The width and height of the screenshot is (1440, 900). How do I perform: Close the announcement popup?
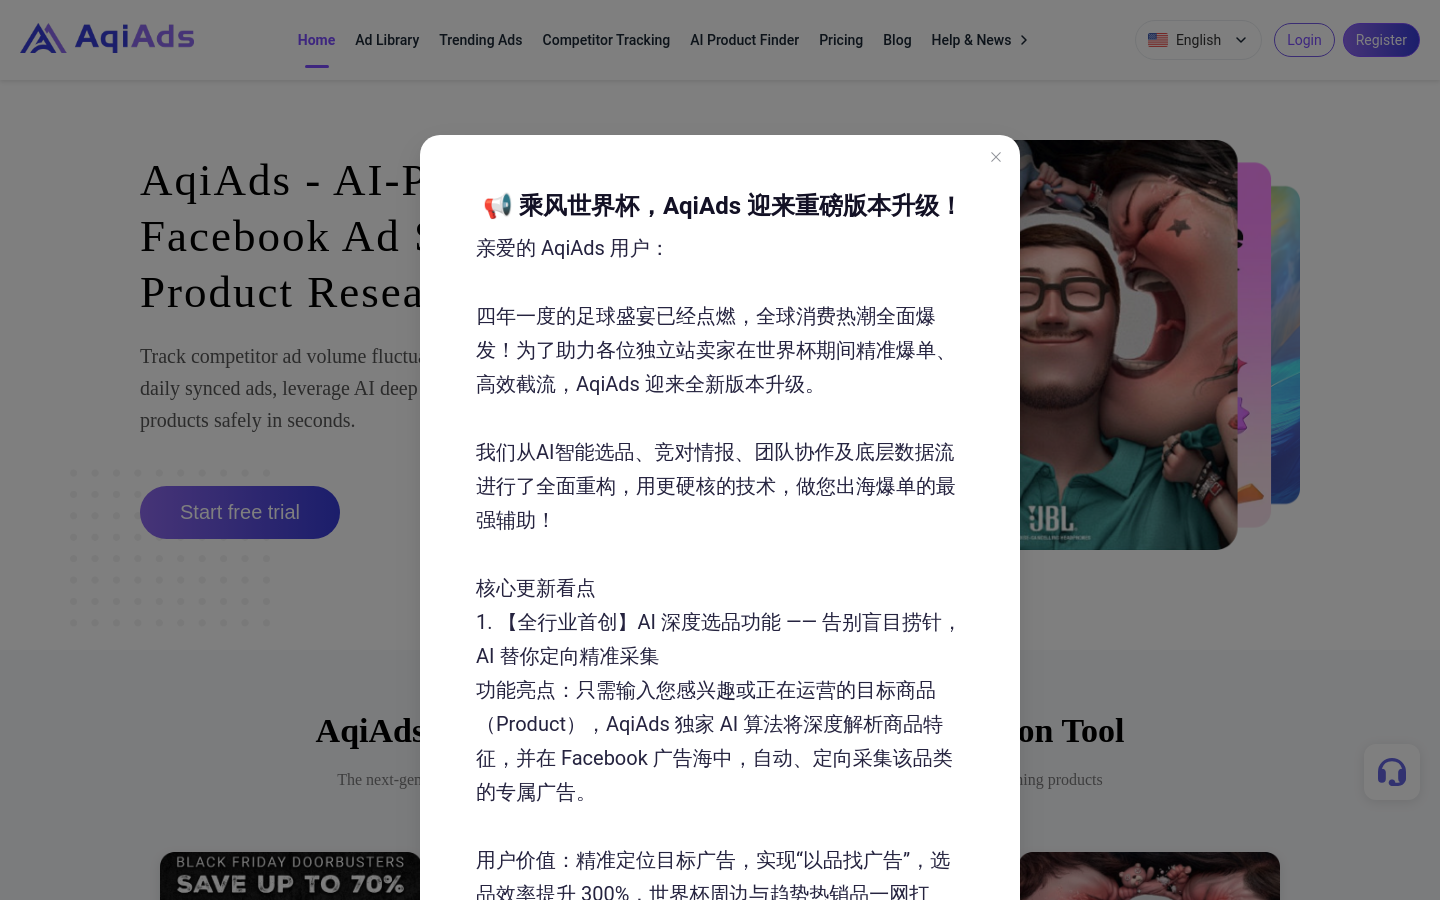click(x=996, y=157)
